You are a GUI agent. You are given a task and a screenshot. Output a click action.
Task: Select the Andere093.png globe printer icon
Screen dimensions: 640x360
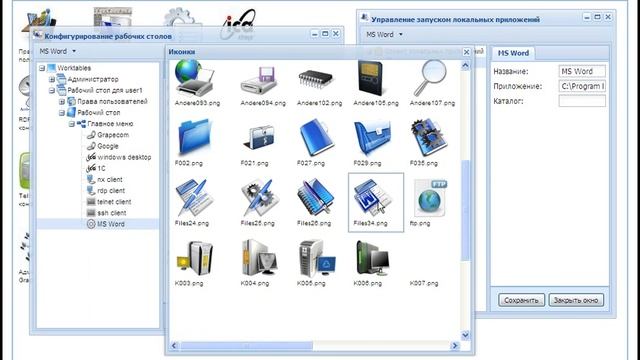[x=194, y=78]
